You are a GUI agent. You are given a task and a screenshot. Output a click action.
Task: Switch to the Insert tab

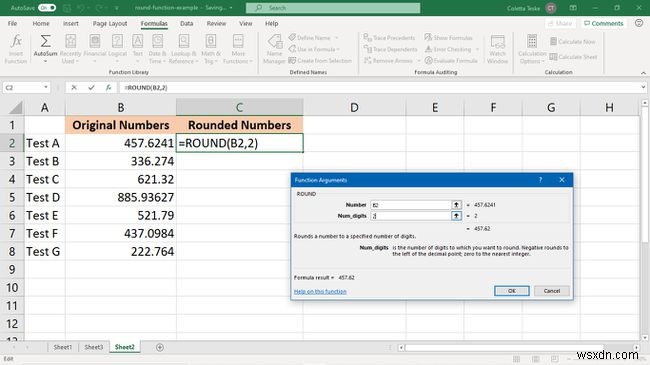(x=71, y=24)
